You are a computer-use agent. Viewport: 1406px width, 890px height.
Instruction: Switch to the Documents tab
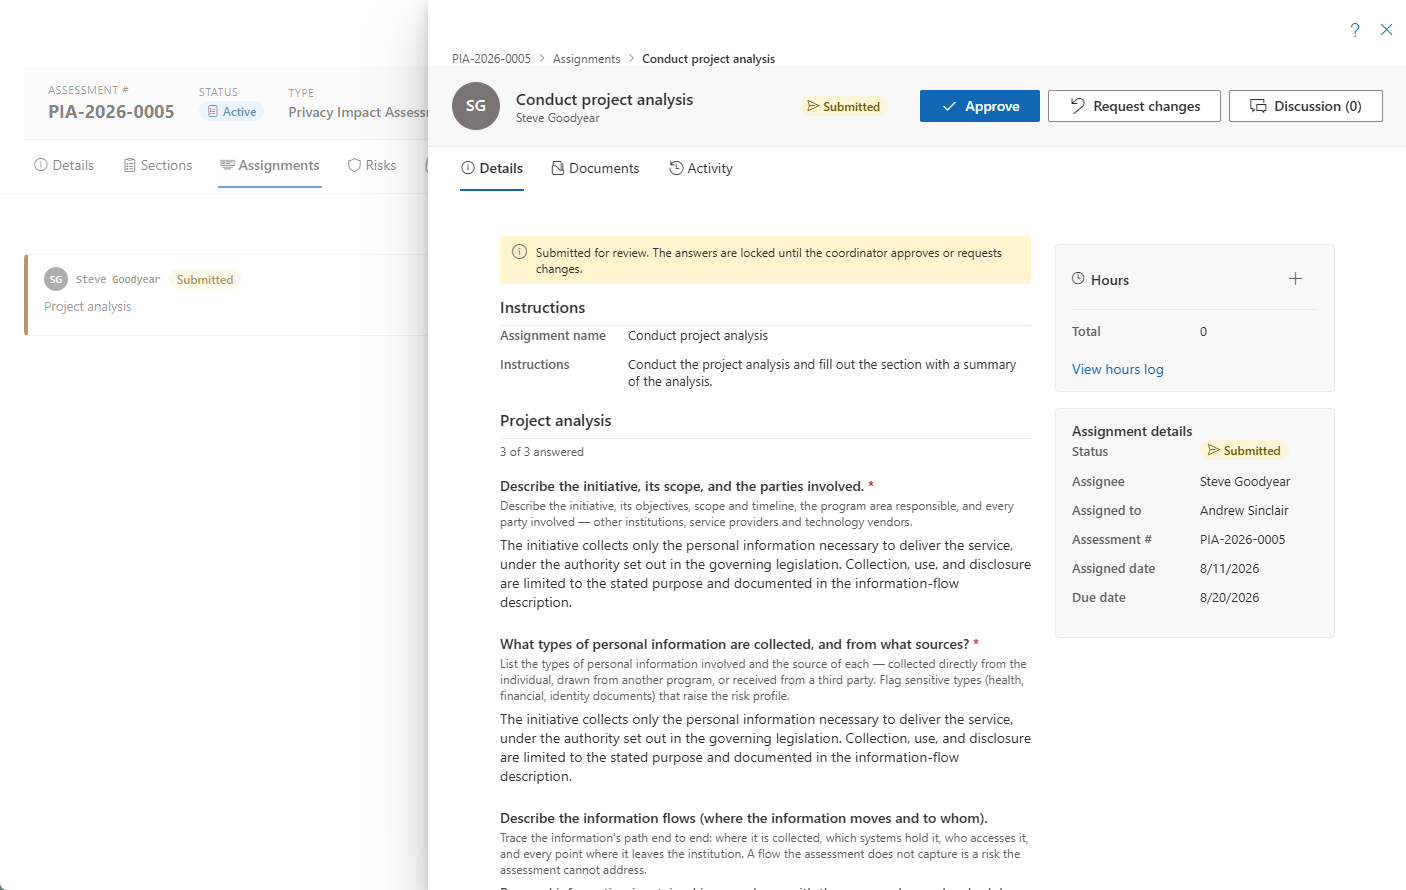(x=595, y=168)
